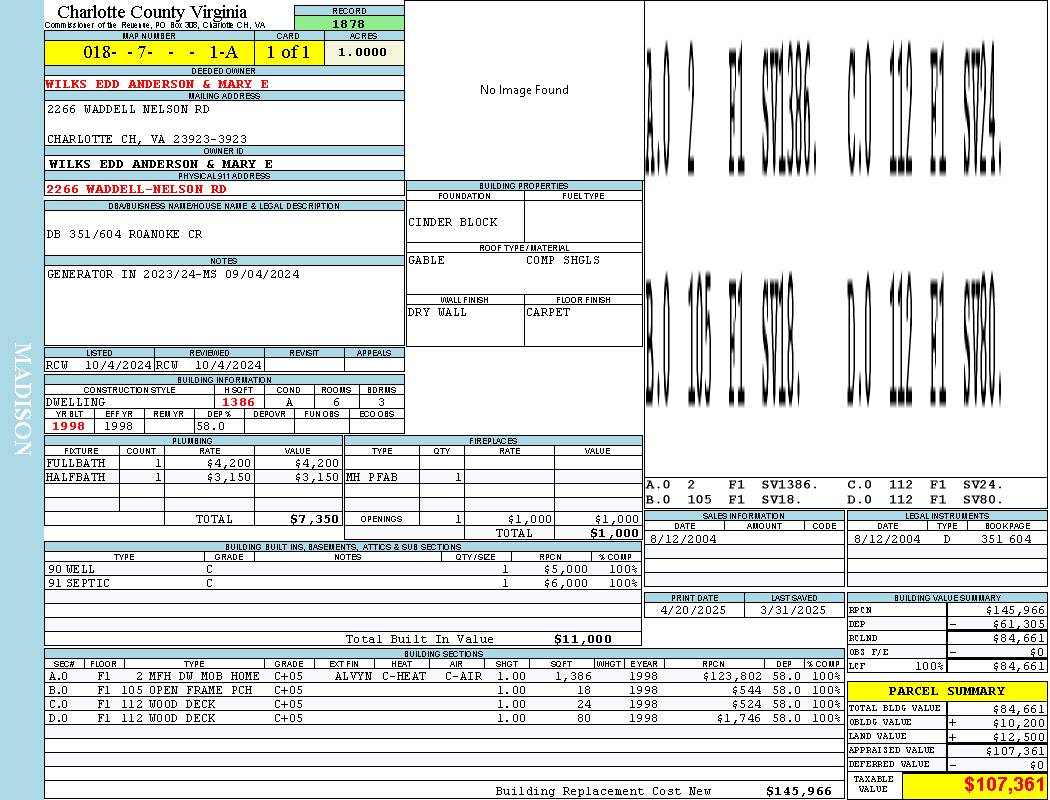Click the FULLBATH plumbing row

(x=193, y=463)
